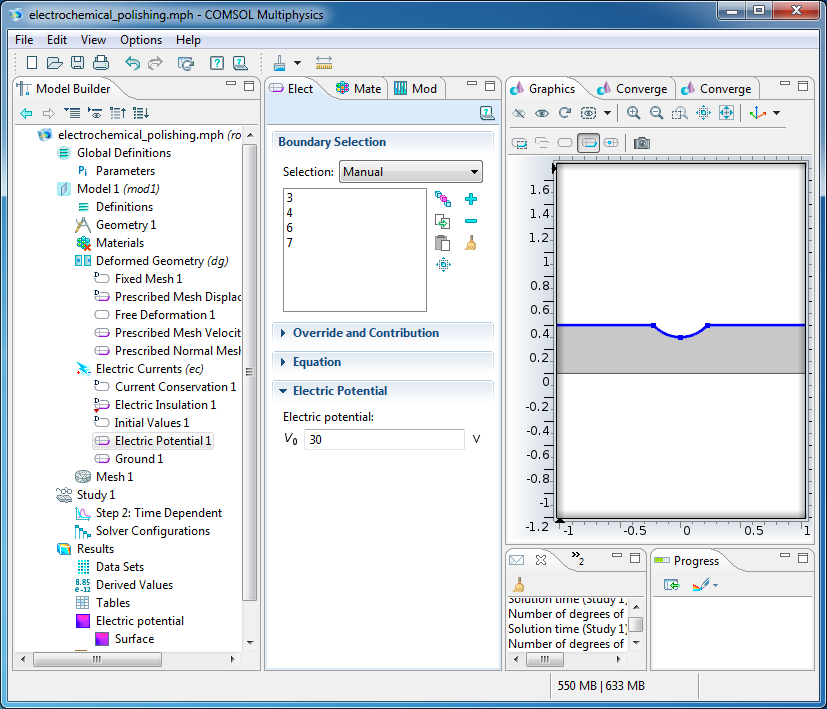Click the log panel horizontal scrollbar thumb

tap(545, 659)
